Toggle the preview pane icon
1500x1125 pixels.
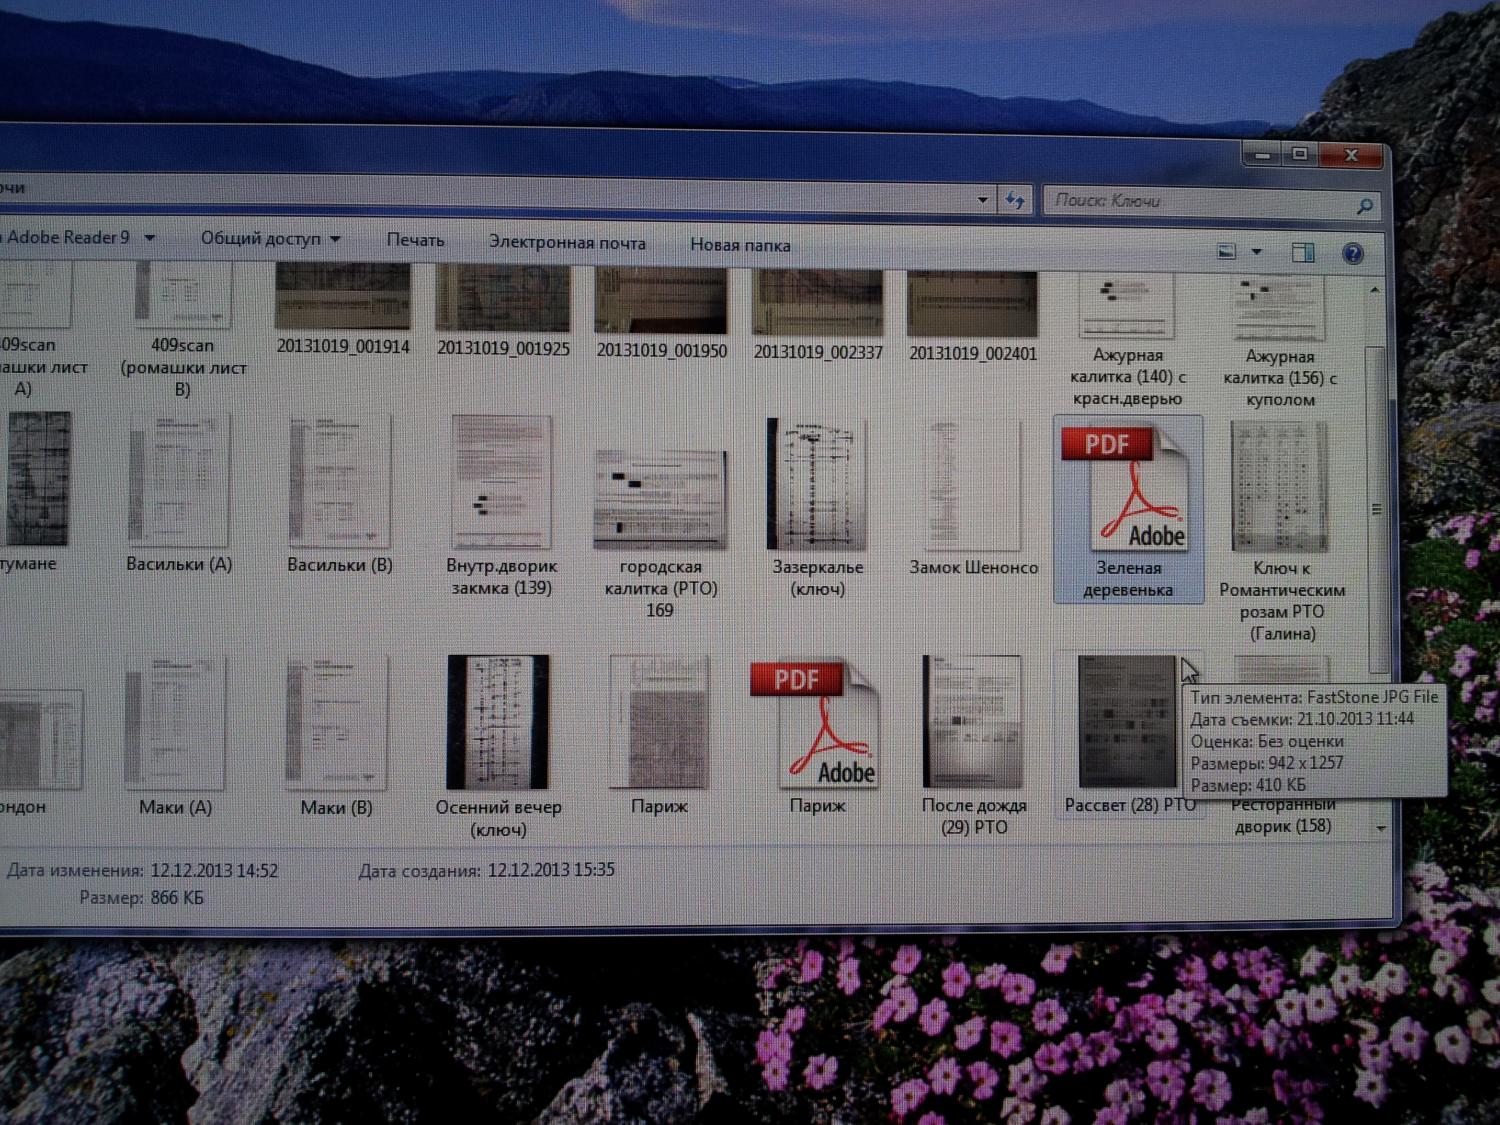[1302, 252]
